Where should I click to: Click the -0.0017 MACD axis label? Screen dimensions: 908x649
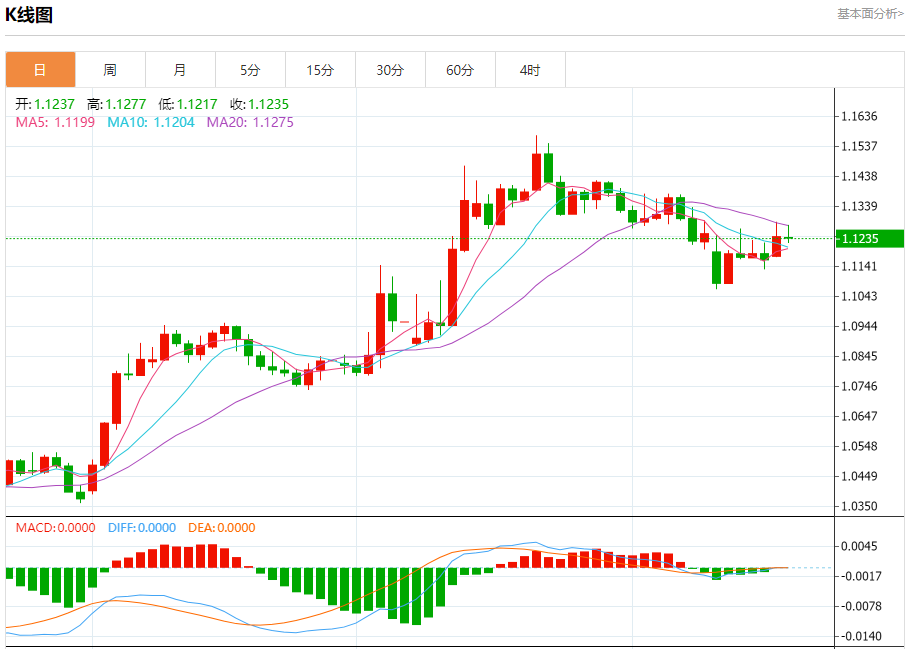(861, 576)
